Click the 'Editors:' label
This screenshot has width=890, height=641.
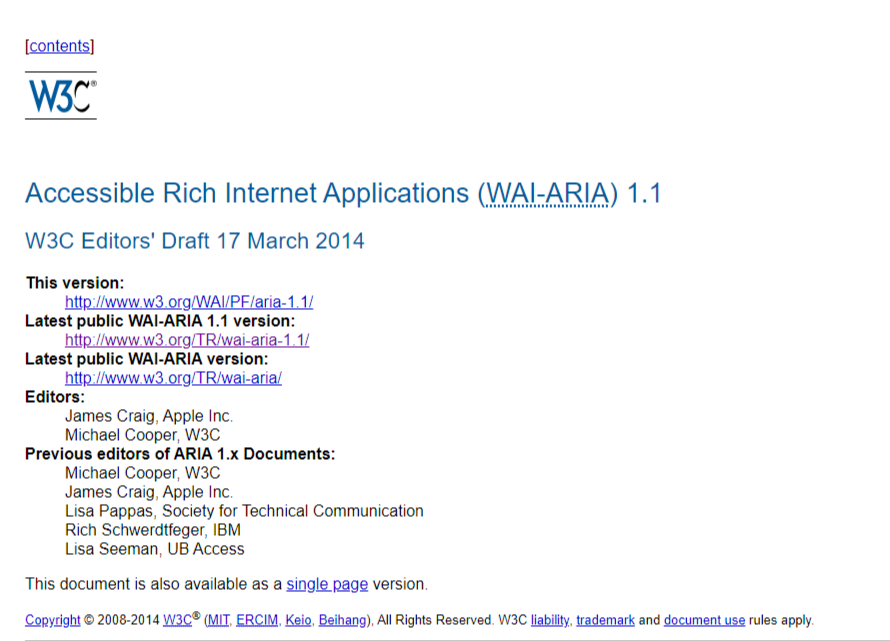click(x=54, y=397)
